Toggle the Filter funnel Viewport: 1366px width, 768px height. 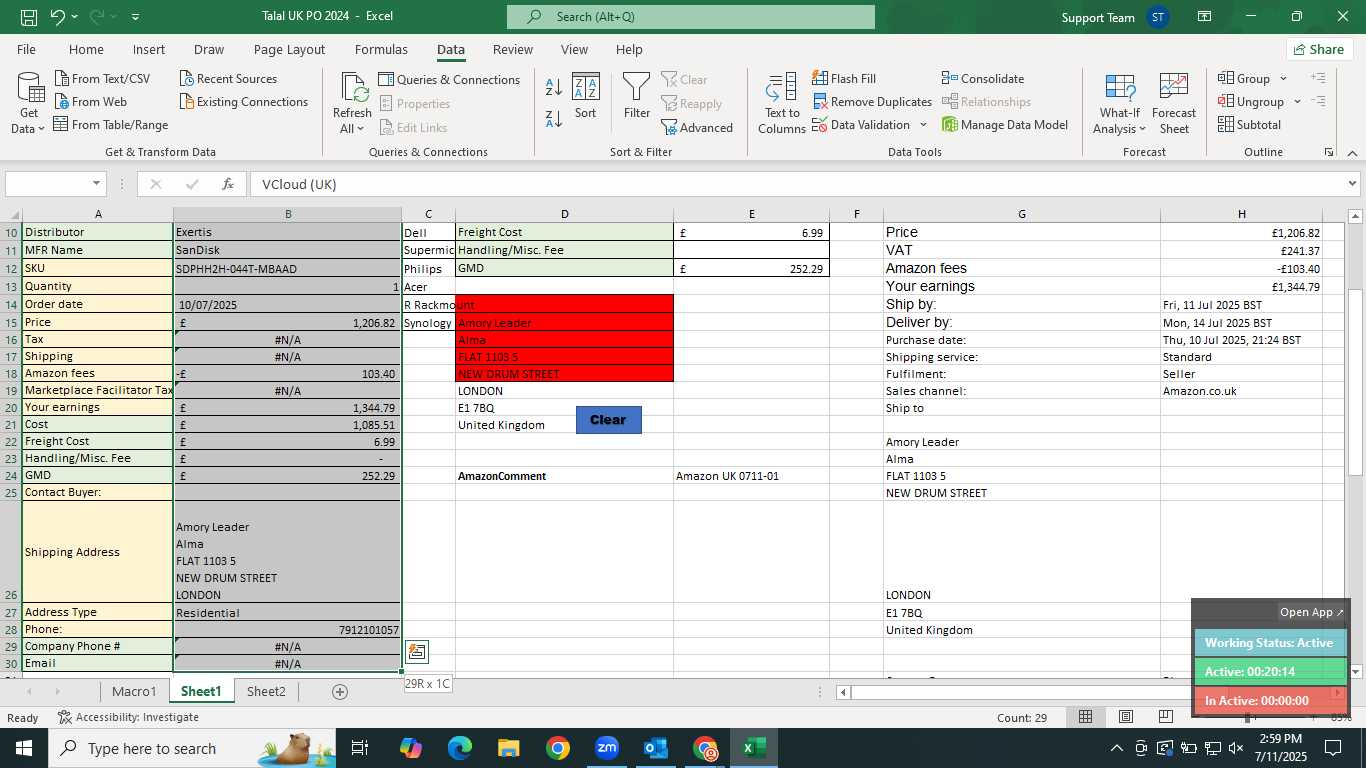(637, 98)
